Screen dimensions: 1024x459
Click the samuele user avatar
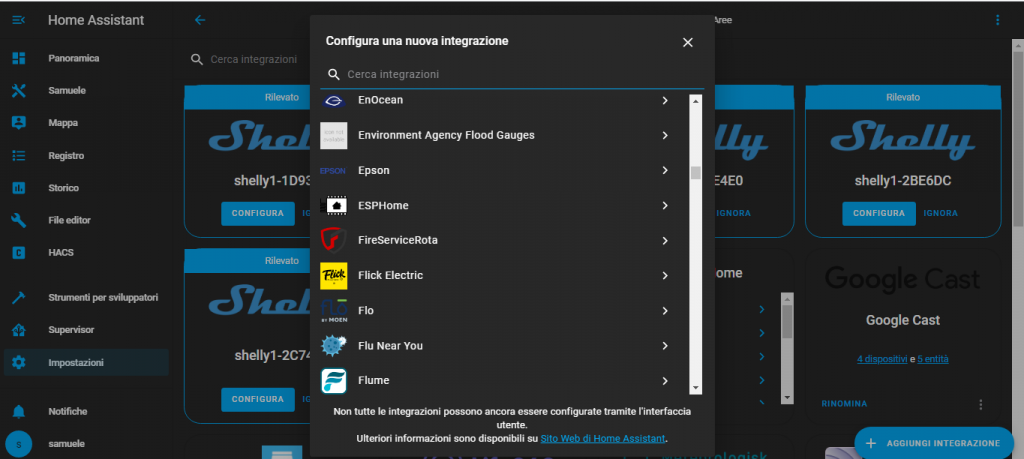pyautogui.click(x=18, y=444)
